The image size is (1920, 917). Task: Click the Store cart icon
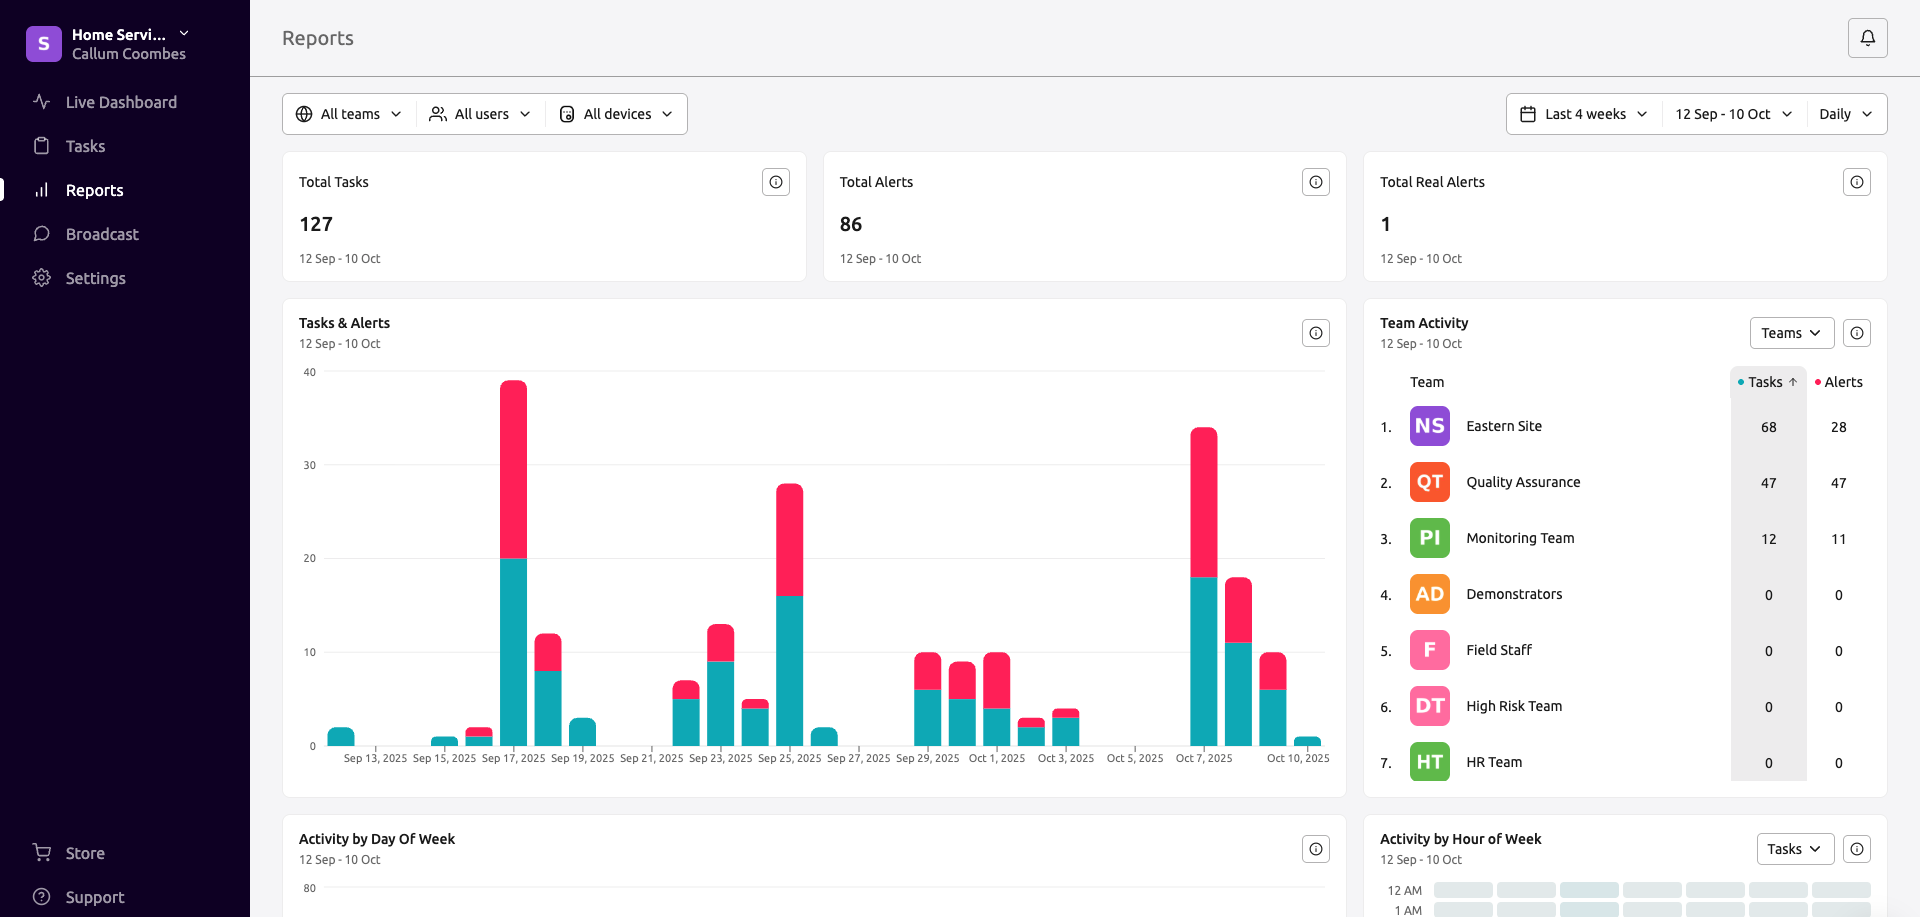click(41, 853)
